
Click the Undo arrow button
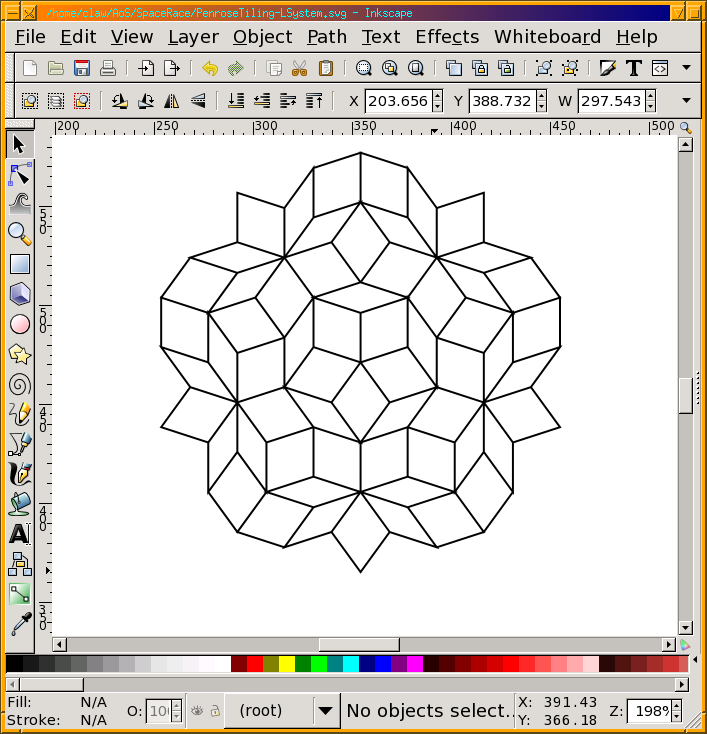(209, 68)
